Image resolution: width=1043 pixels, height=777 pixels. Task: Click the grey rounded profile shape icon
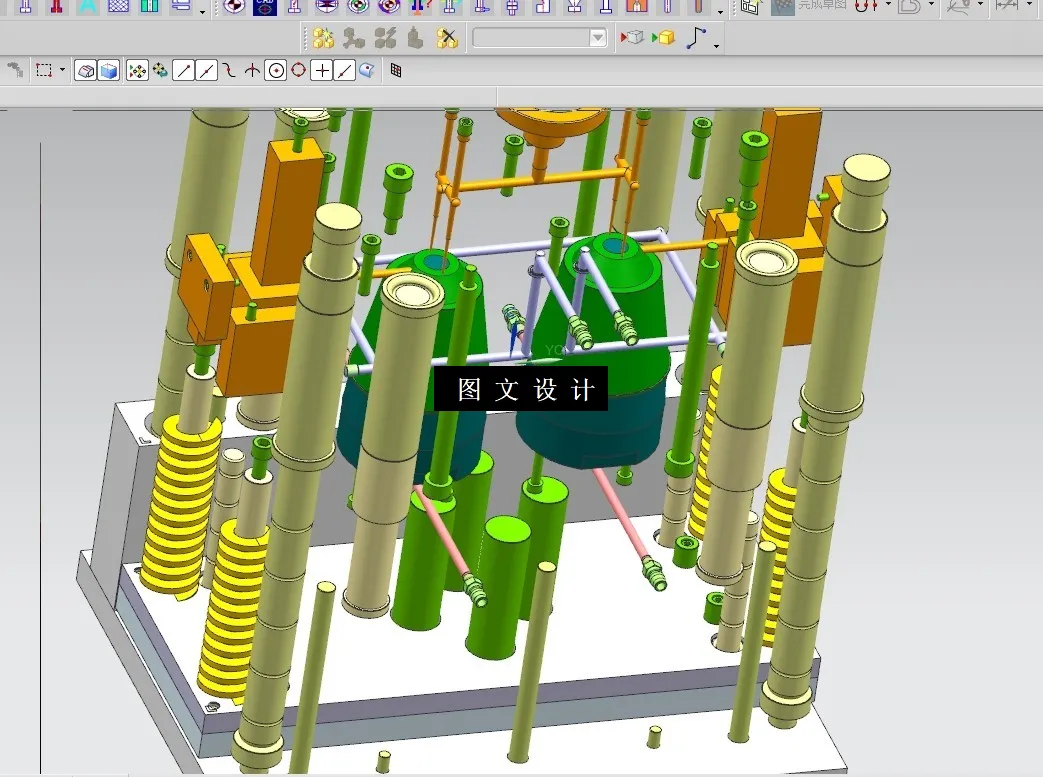pos(909,7)
